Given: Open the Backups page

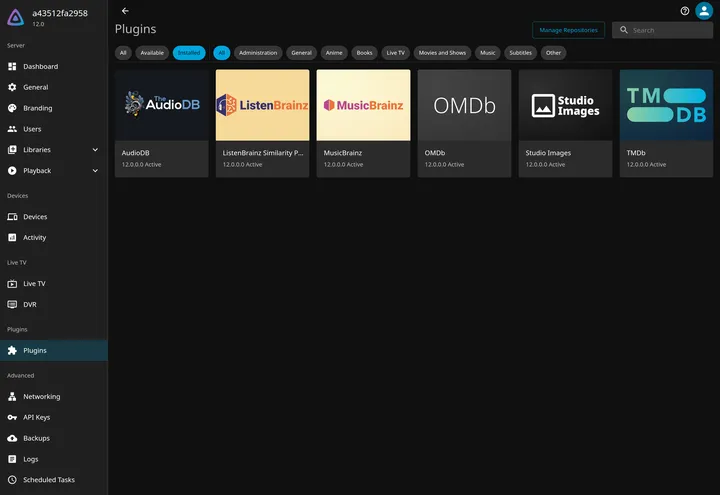Looking at the screenshot, I should (54, 438).
